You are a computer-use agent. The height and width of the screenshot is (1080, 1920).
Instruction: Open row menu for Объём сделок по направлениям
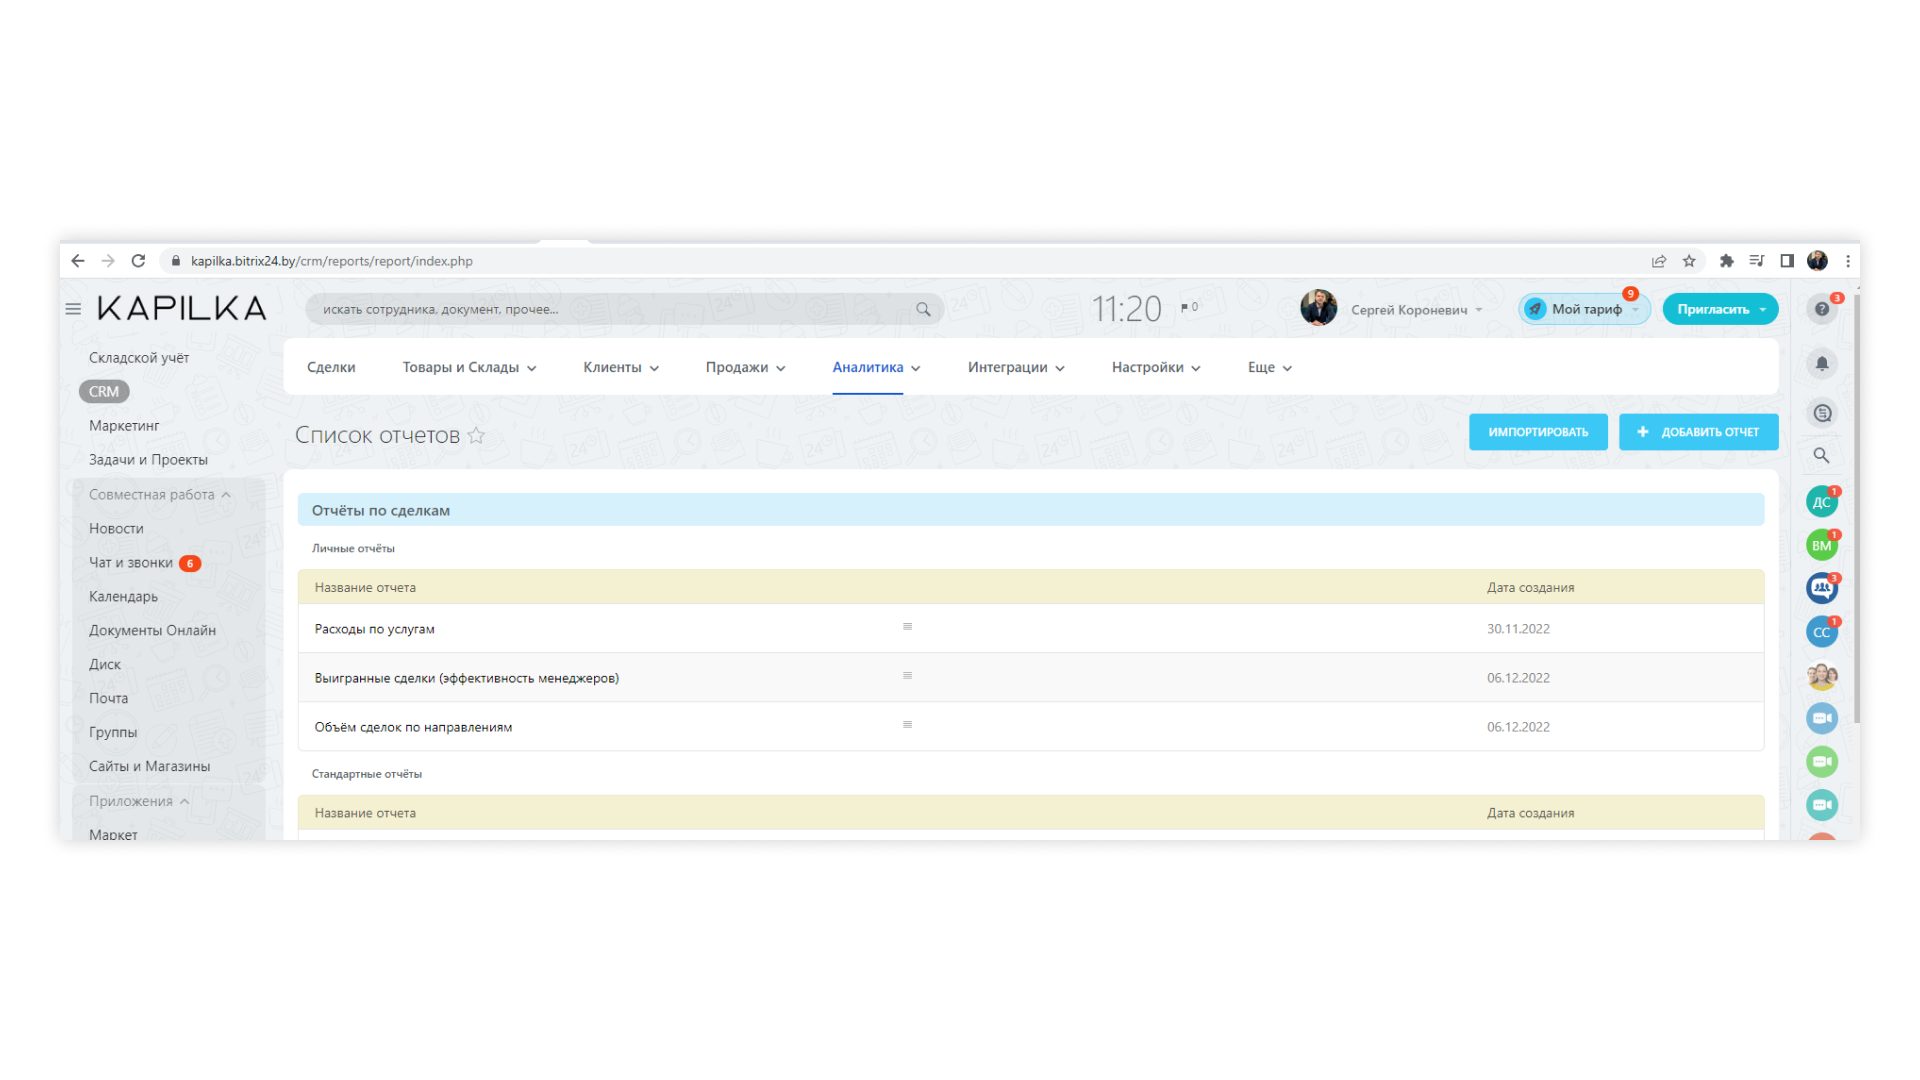907,725
